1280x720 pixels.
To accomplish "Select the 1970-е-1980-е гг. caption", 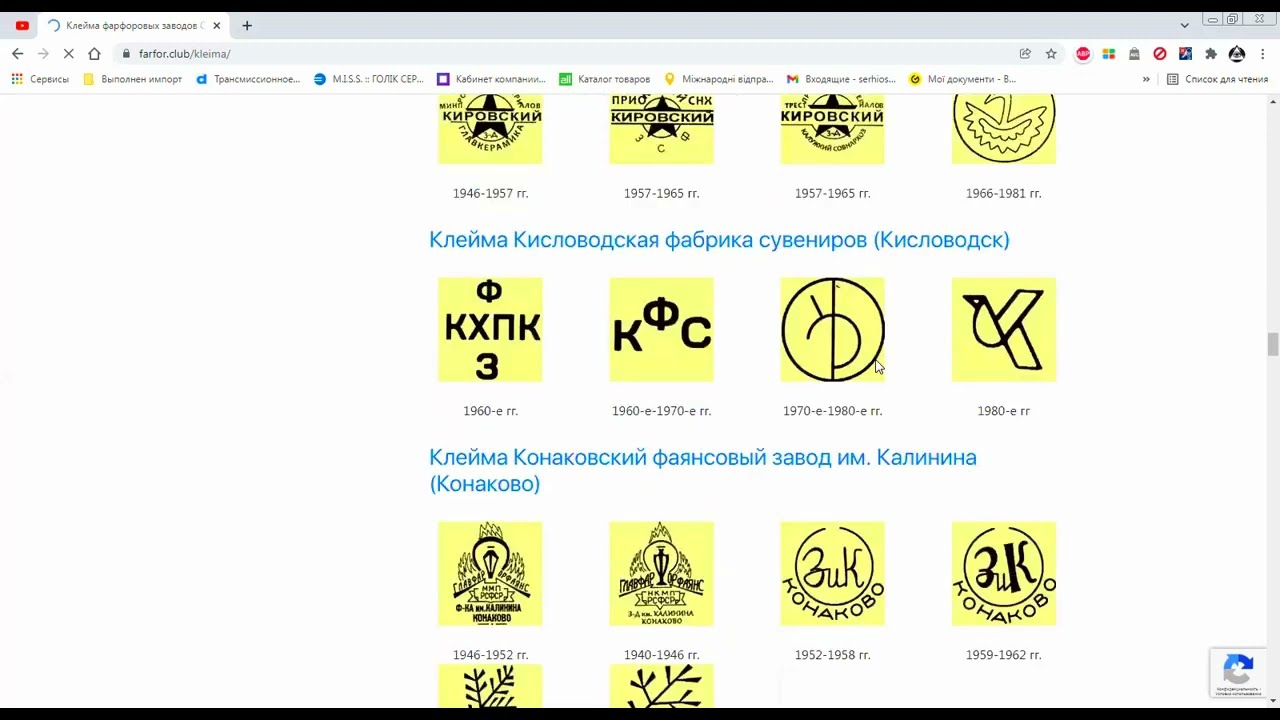I will click(832, 411).
